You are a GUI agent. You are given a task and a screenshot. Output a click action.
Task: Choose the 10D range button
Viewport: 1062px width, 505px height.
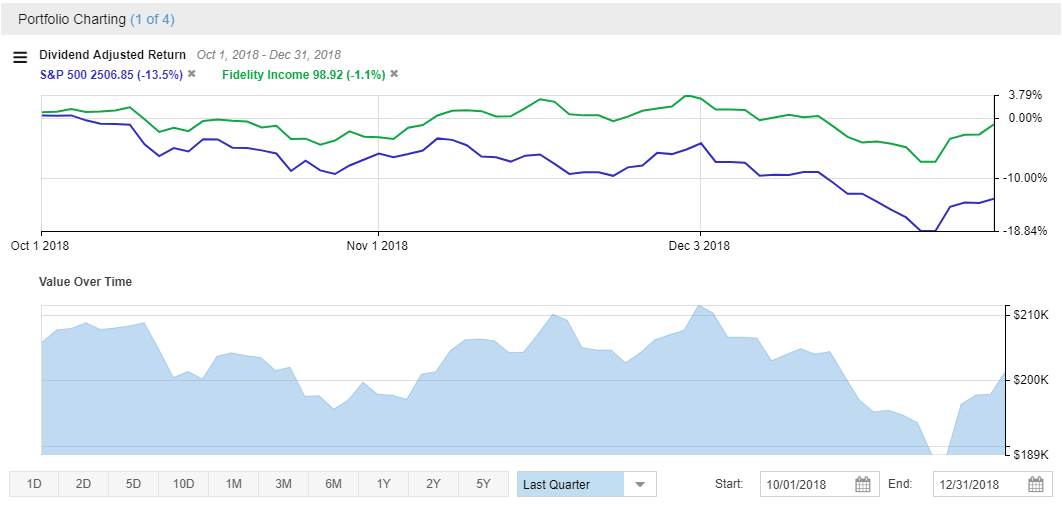point(184,484)
